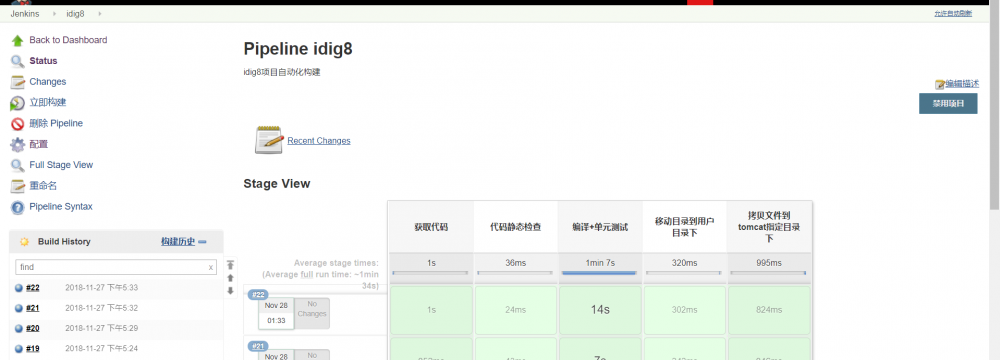Click the gear icon beside 配置

point(17,145)
